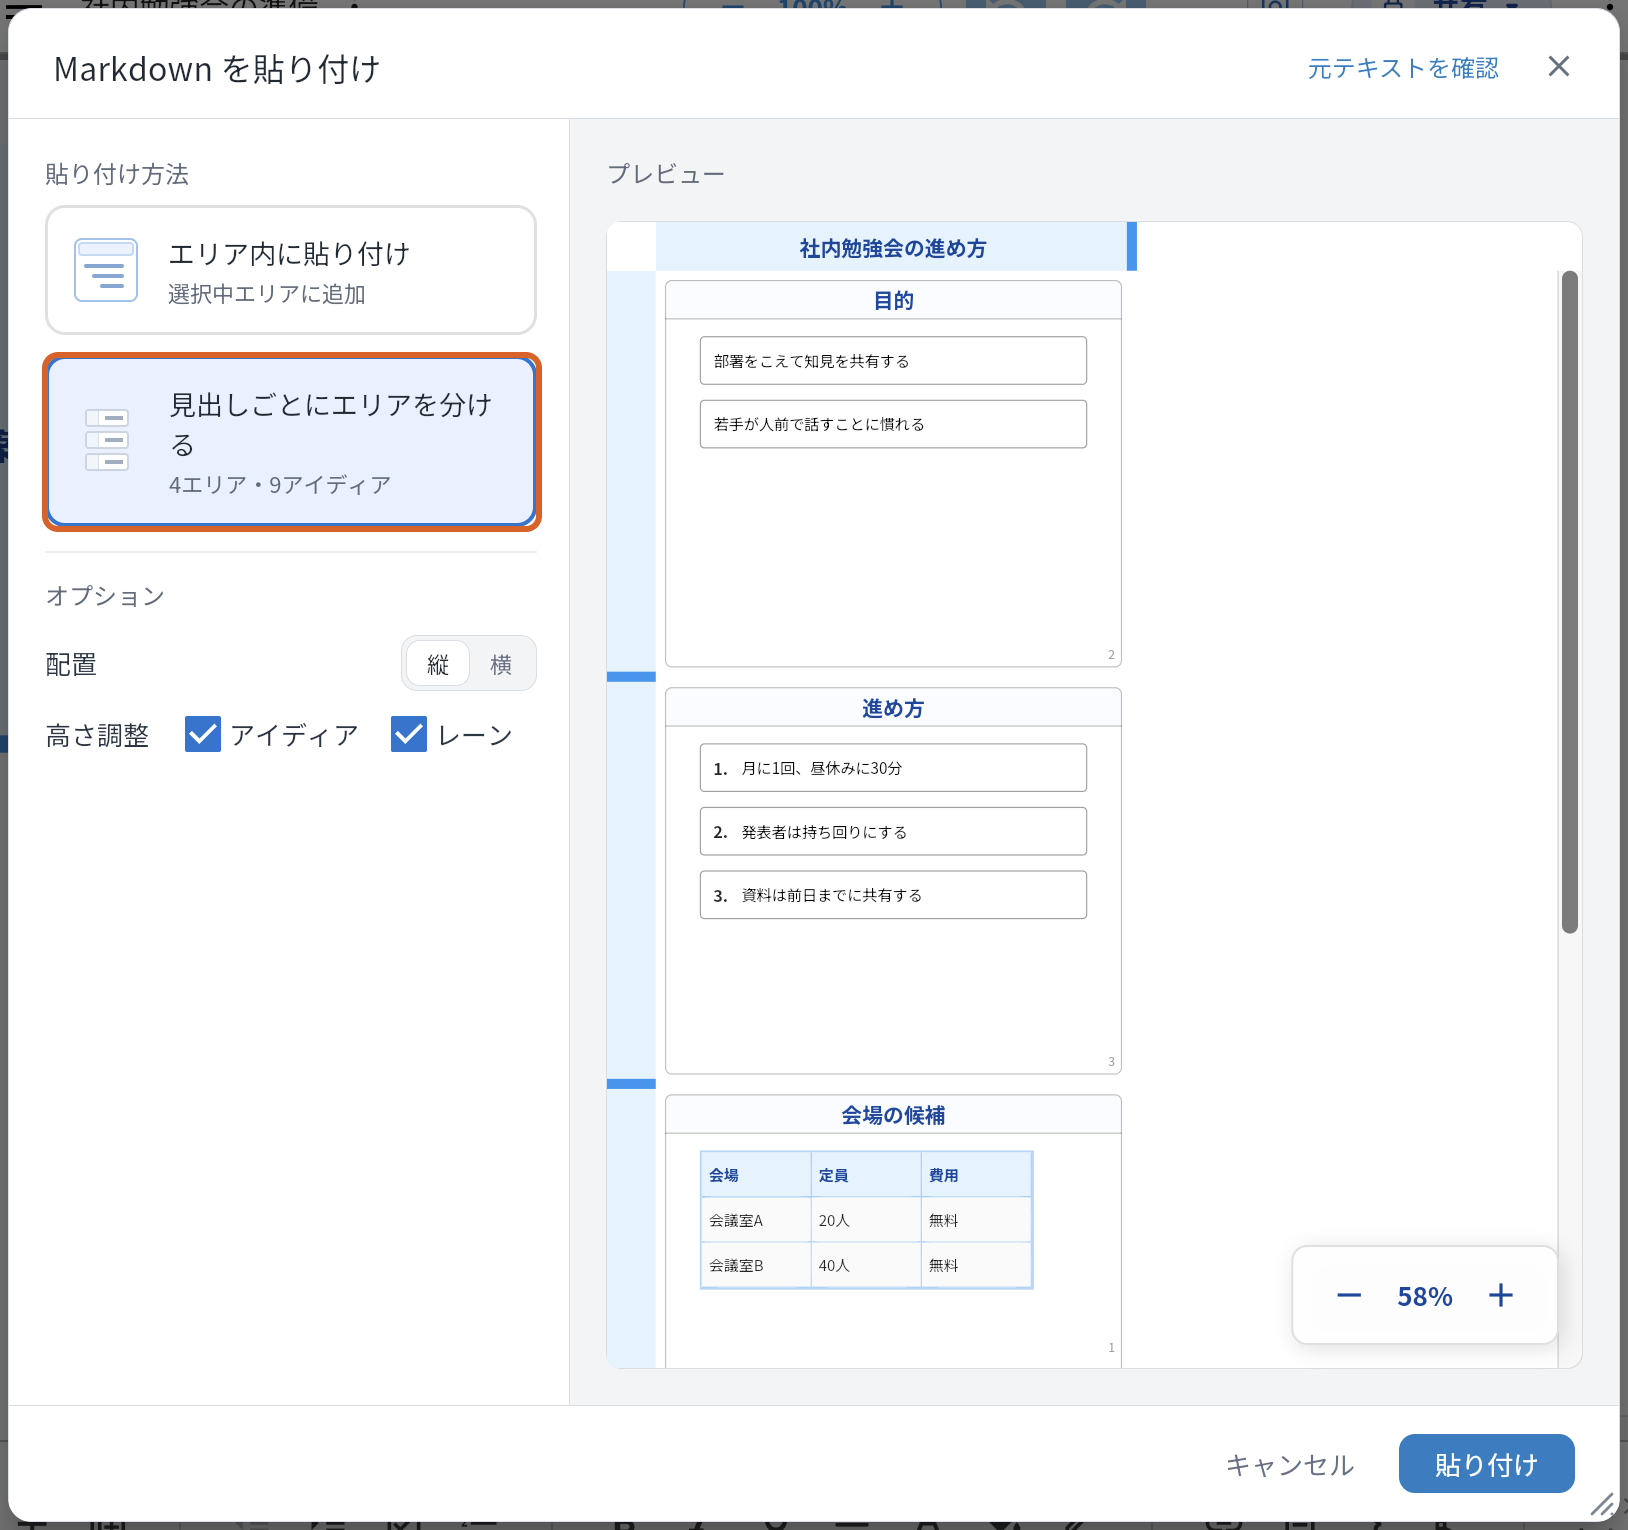Toggle the レーン height adjustment checkbox

point(409,734)
